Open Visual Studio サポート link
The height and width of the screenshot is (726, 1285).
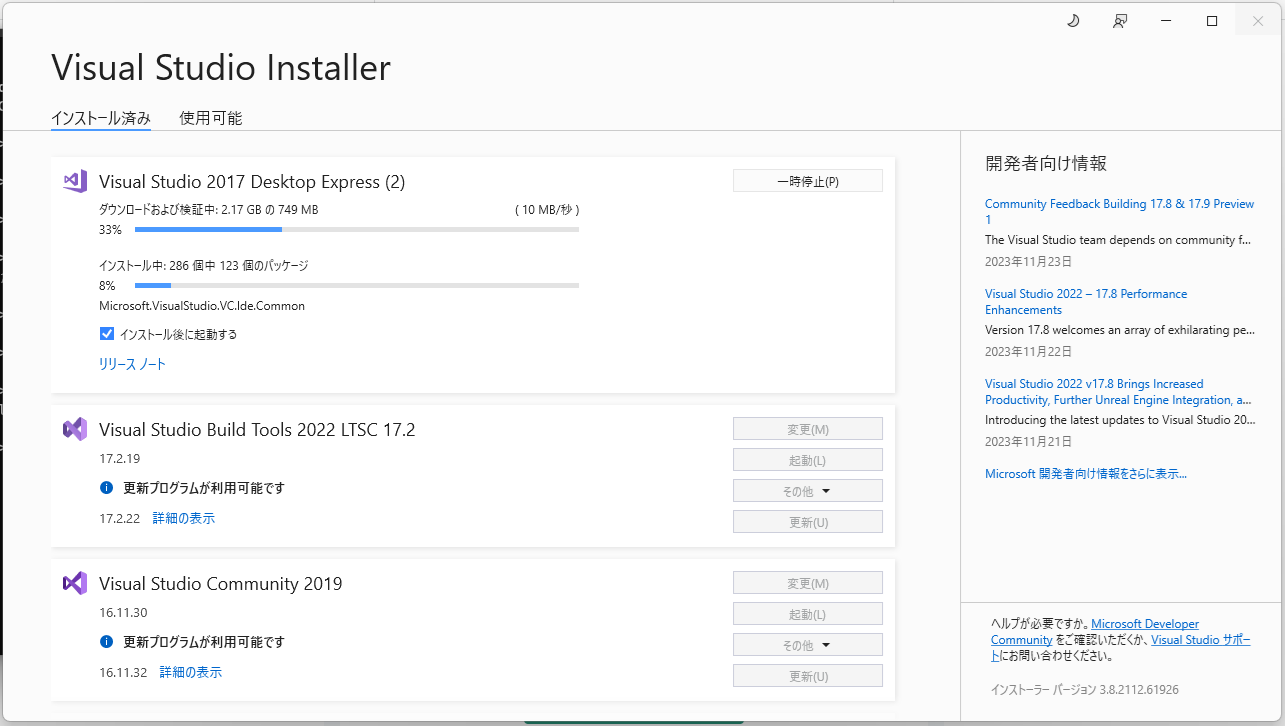pos(1200,640)
